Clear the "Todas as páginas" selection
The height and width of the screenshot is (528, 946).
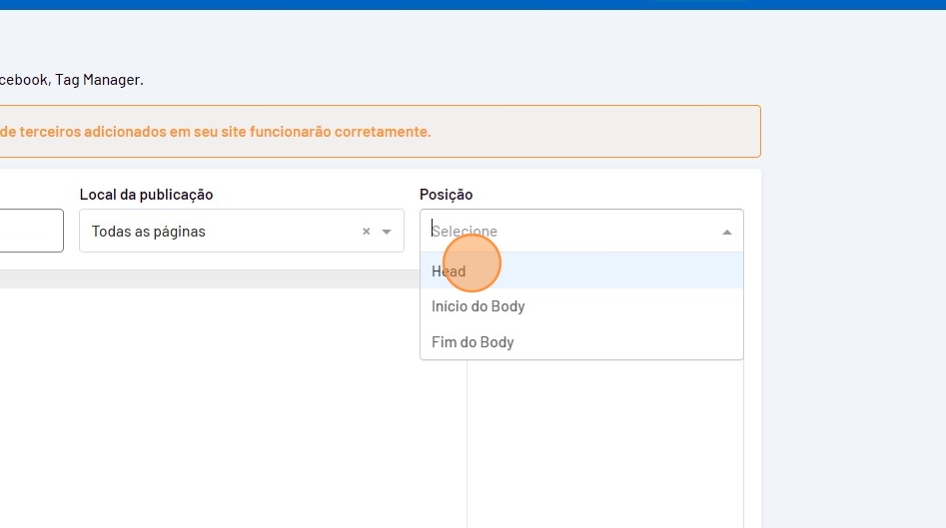click(x=366, y=231)
